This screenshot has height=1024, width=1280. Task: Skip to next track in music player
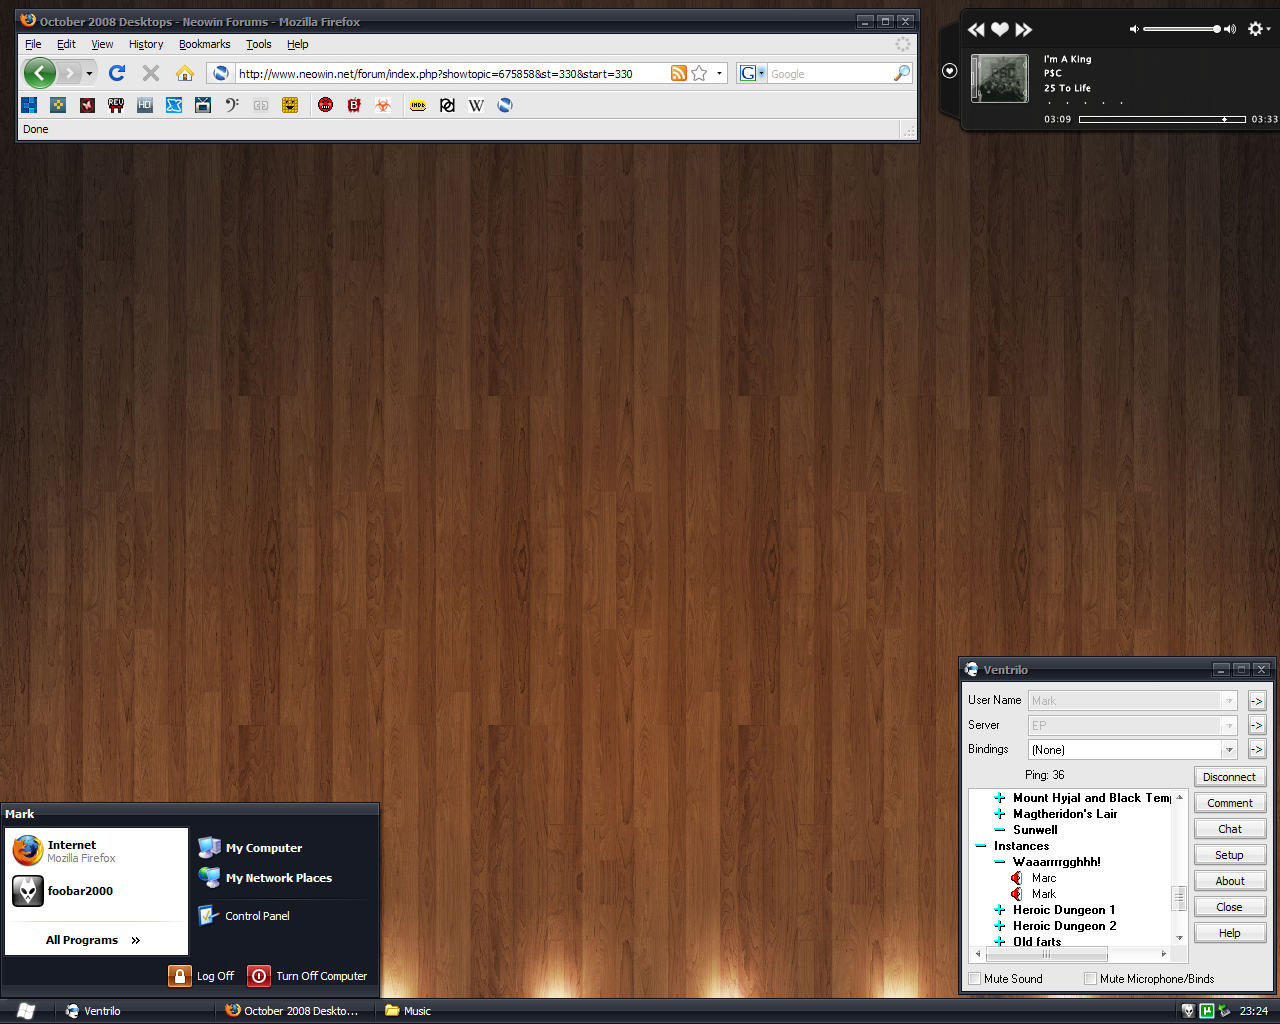(1023, 30)
